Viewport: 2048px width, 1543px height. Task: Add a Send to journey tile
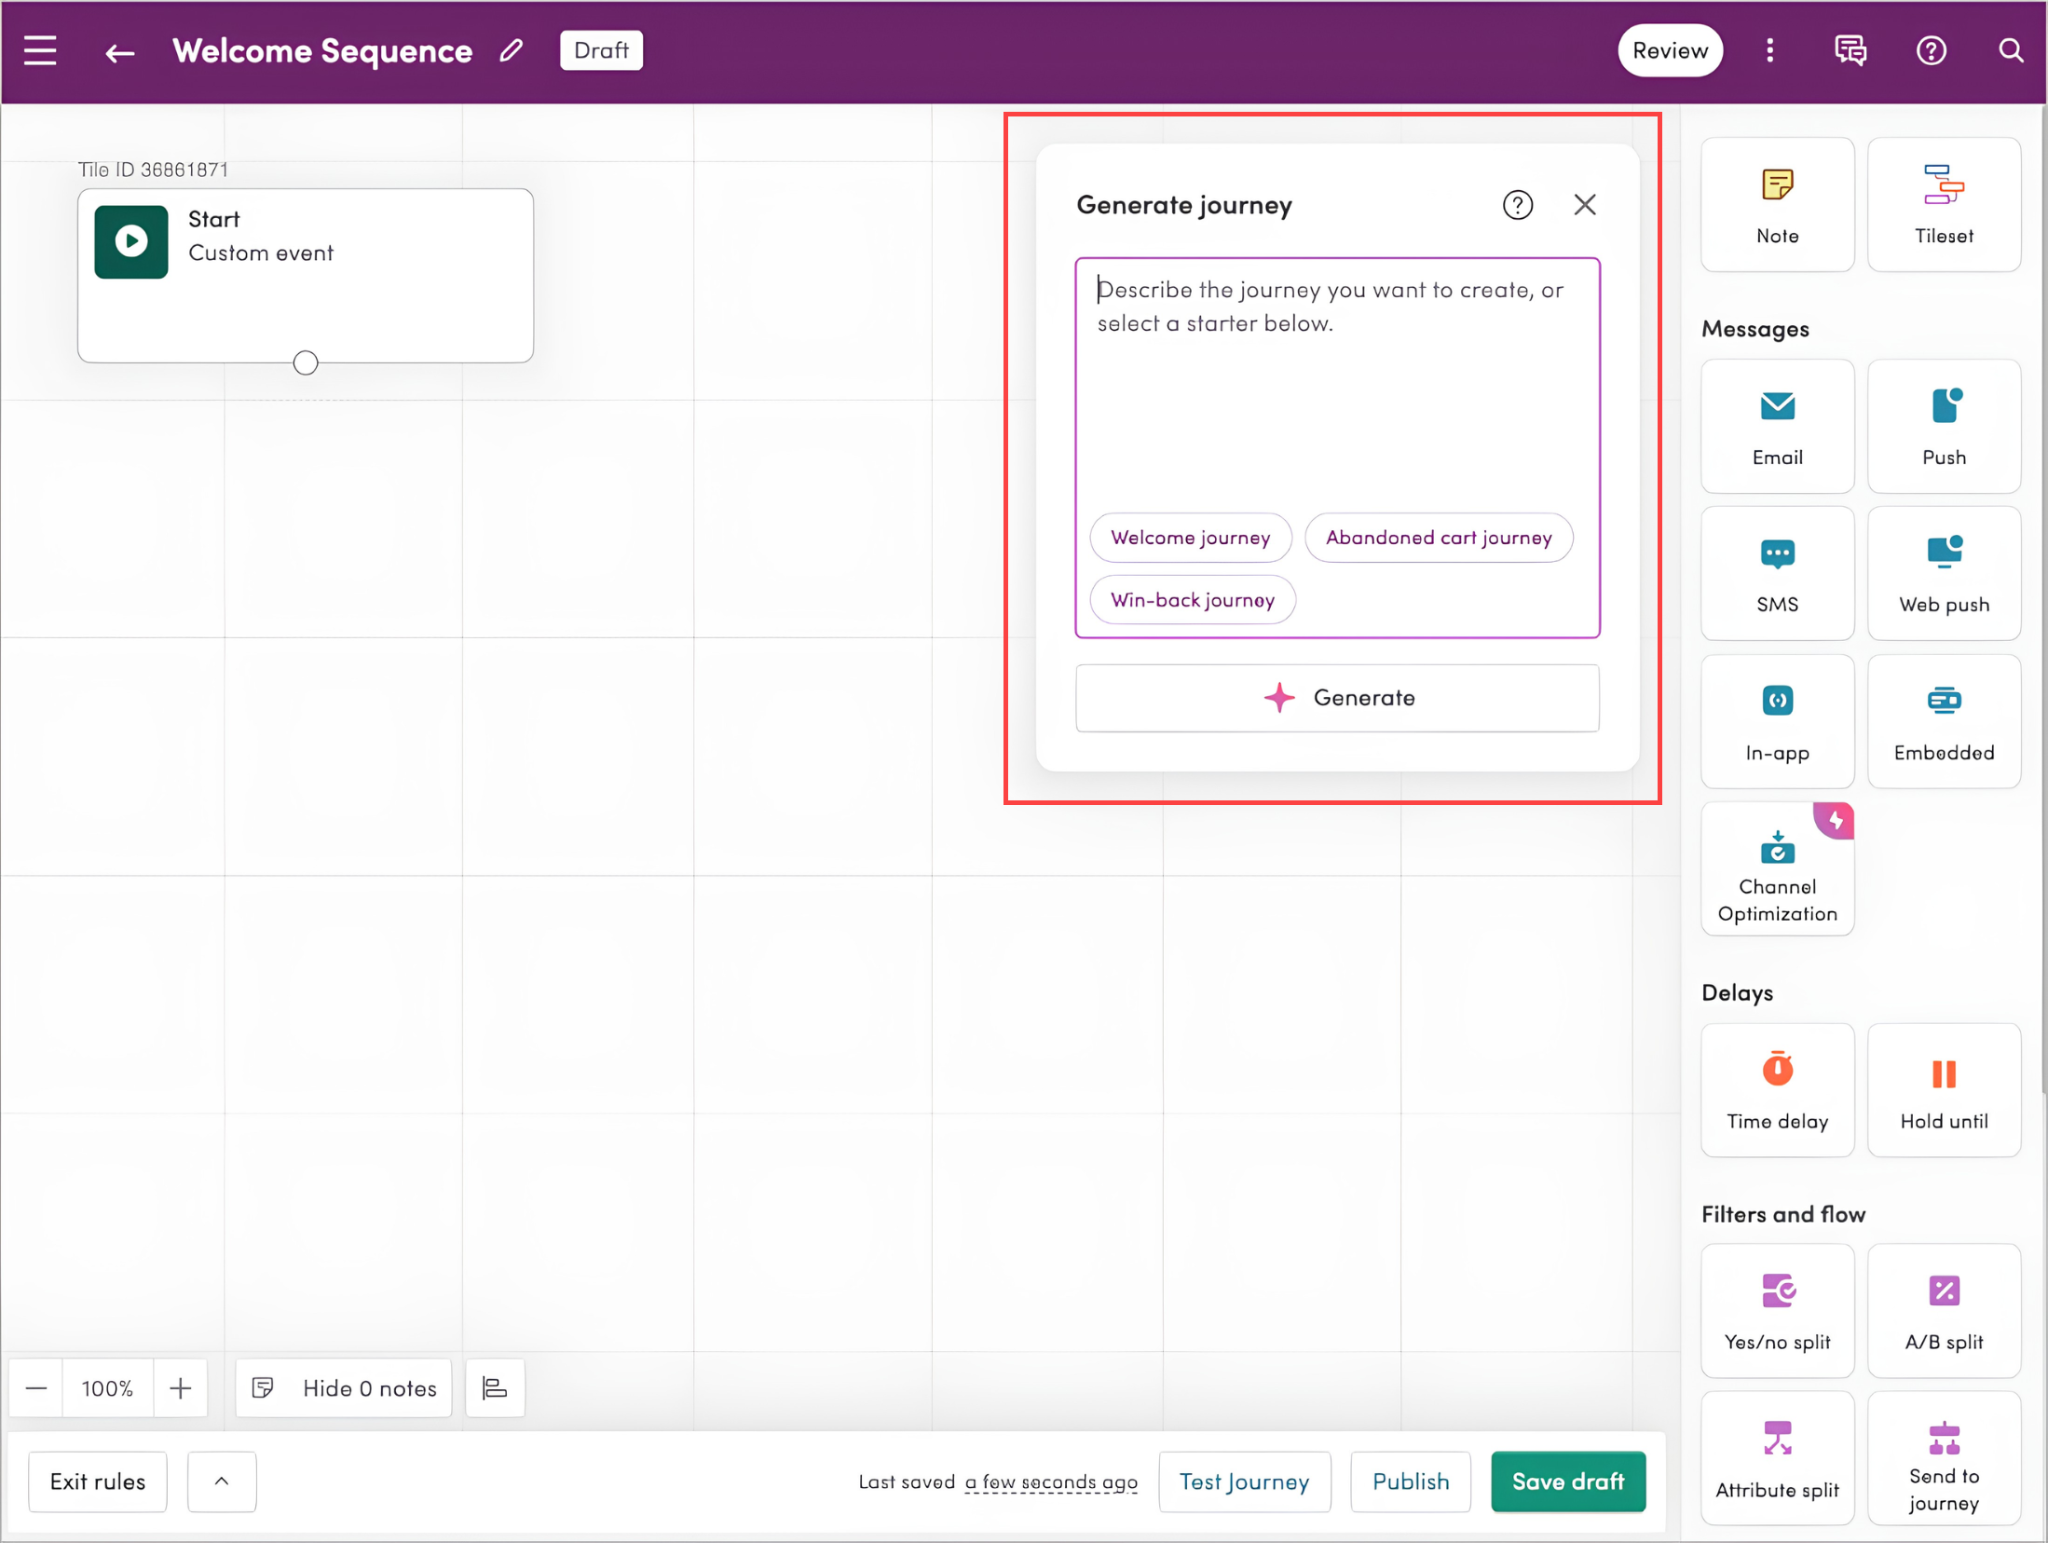pyautogui.click(x=1943, y=1458)
